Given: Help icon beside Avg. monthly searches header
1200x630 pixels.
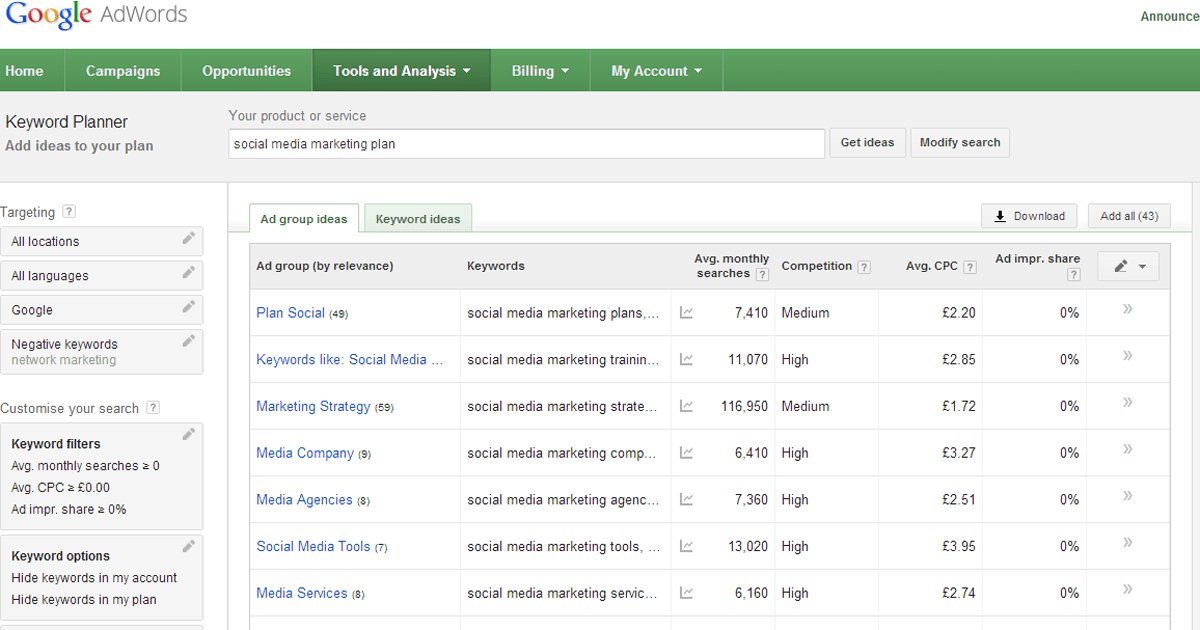Looking at the screenshot, I should 762,275.
